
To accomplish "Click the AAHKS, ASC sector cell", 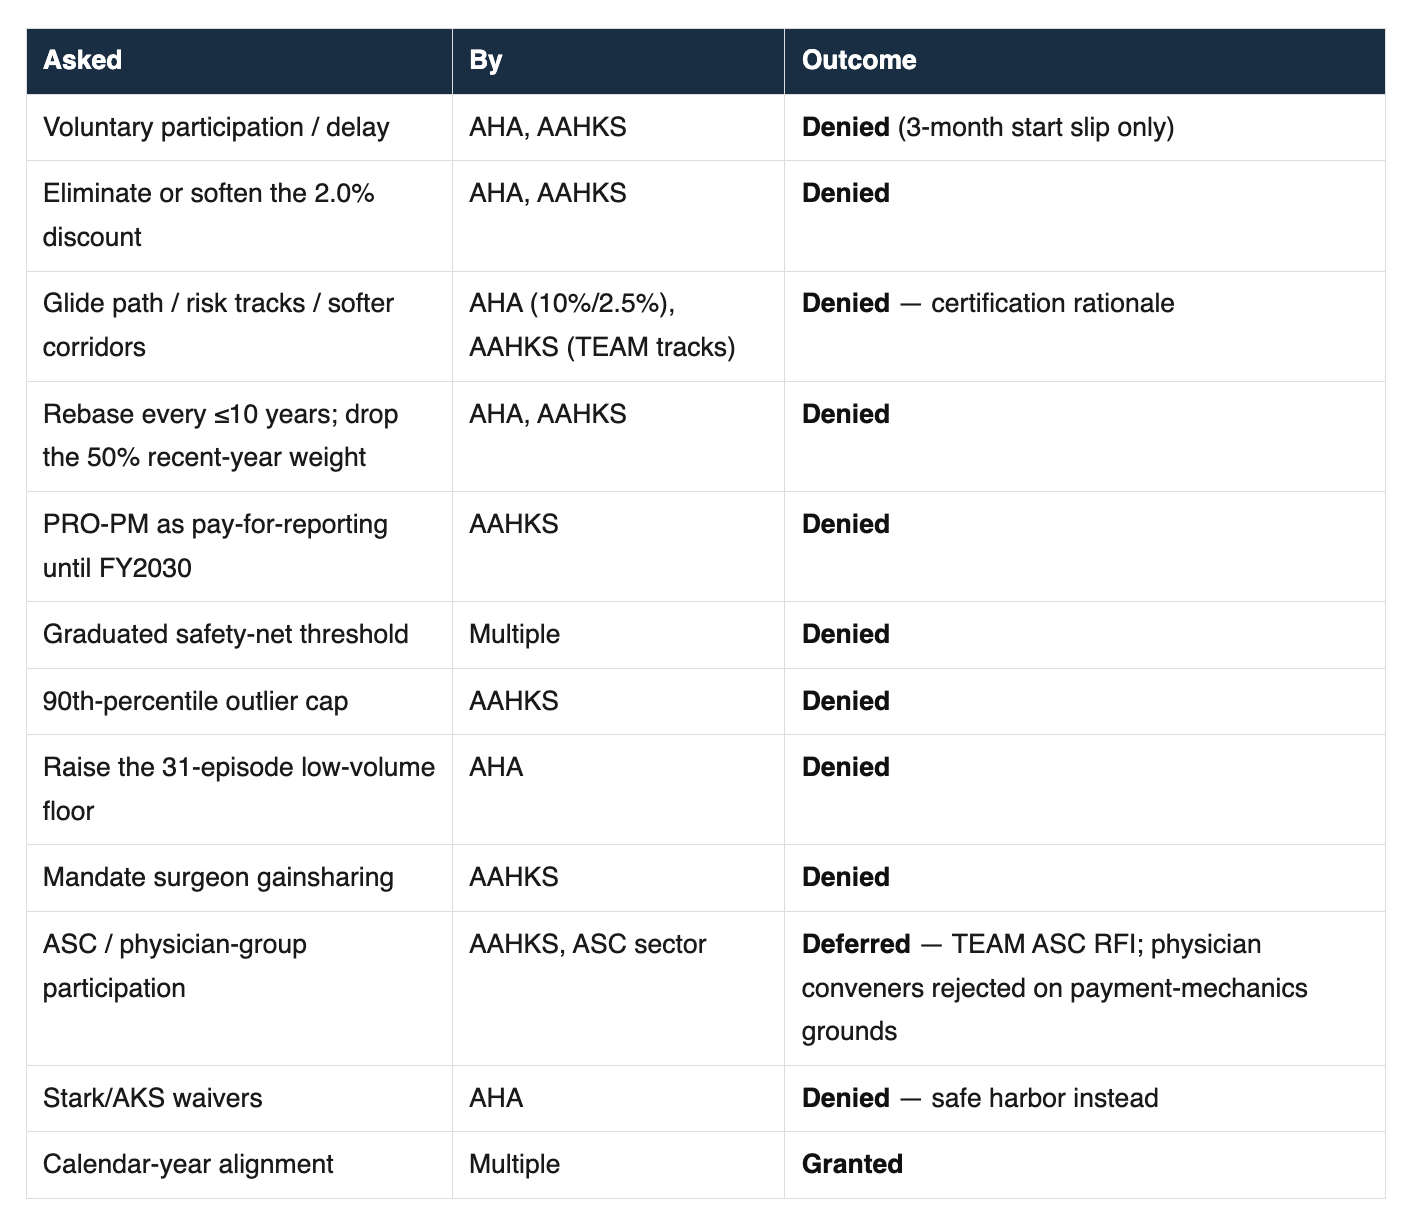I will point(618,988).
